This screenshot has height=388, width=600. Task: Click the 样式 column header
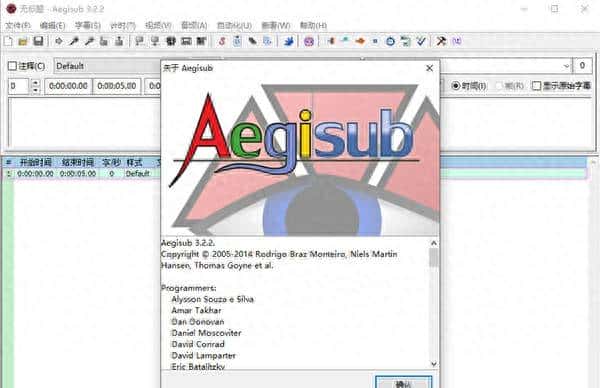[x=134, y=163]
